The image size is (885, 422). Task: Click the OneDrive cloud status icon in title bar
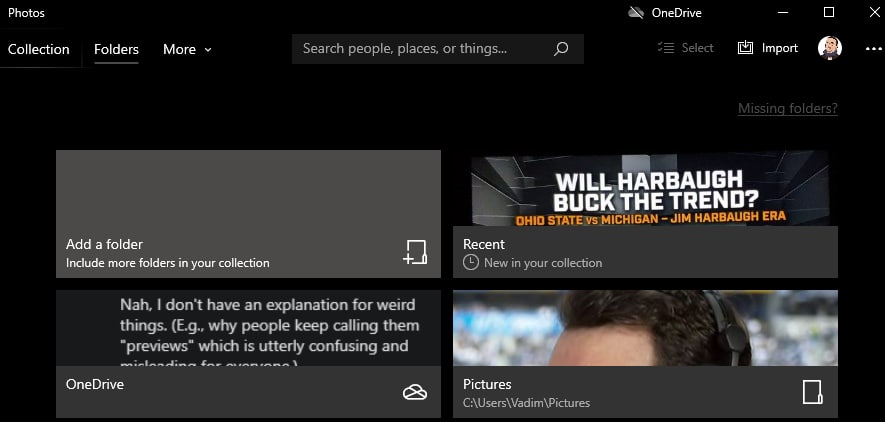[x=636, y=12]
